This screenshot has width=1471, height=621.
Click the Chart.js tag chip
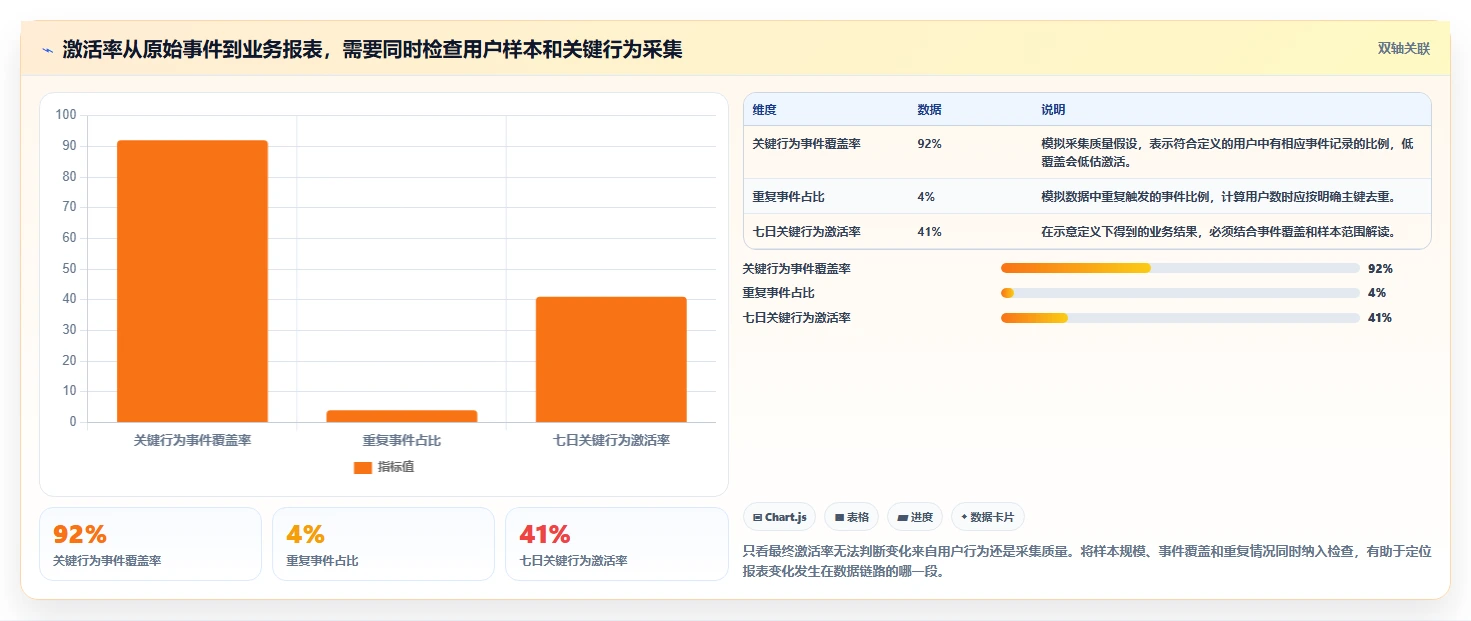pyautogui.click(x=780, y=517)
